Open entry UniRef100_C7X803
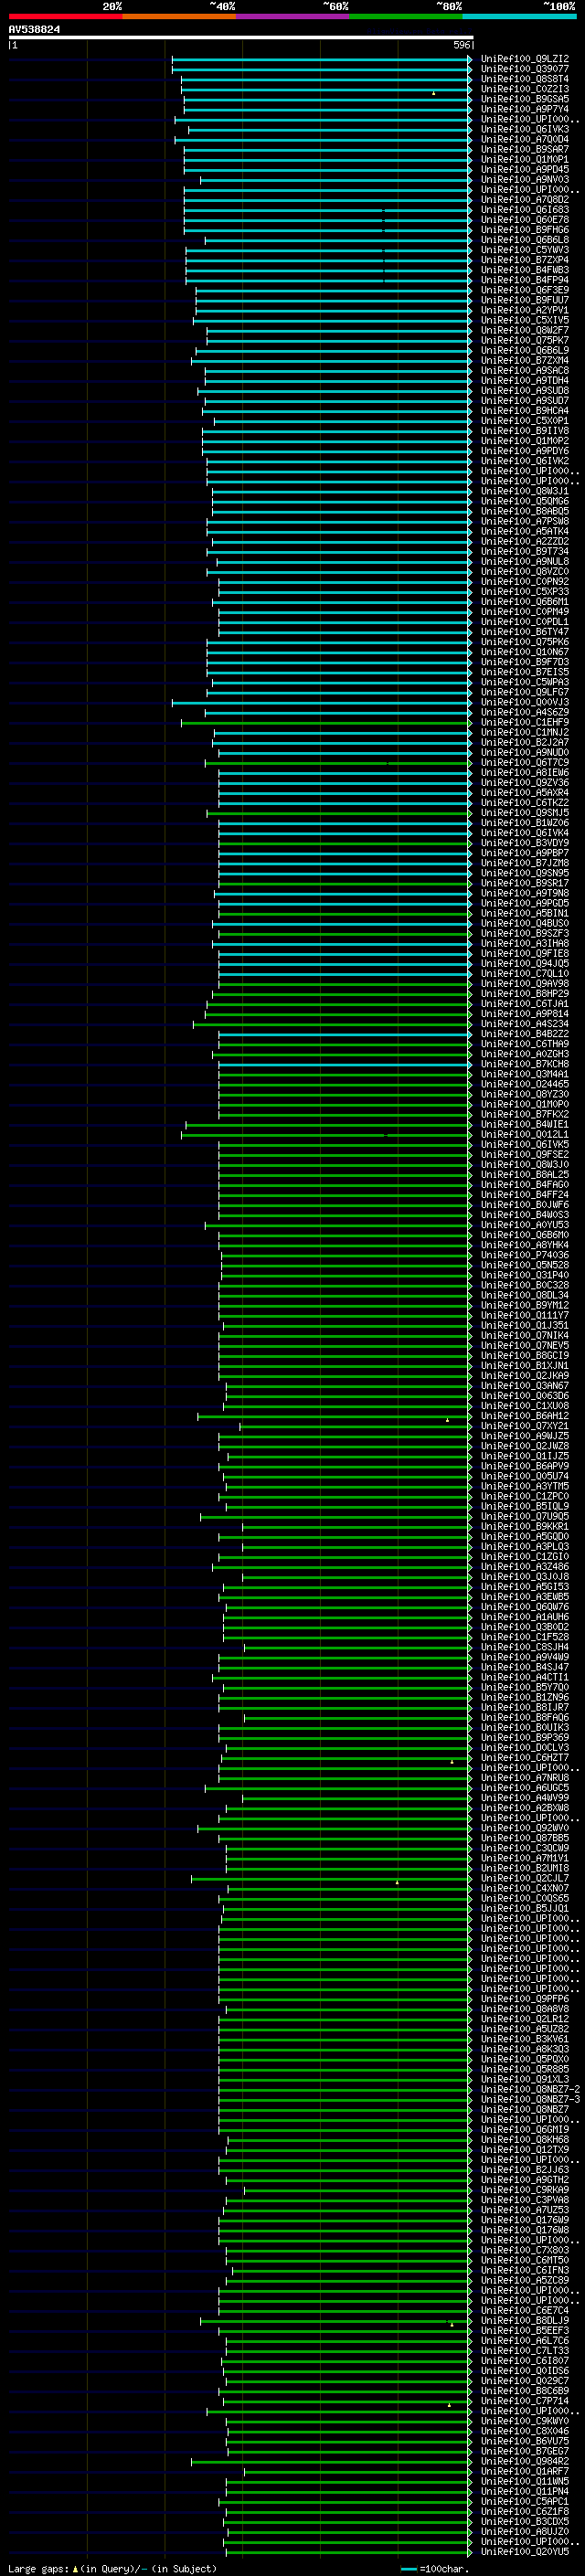The height and width of the screenshot is (2576, 585). click(524, 2250)
